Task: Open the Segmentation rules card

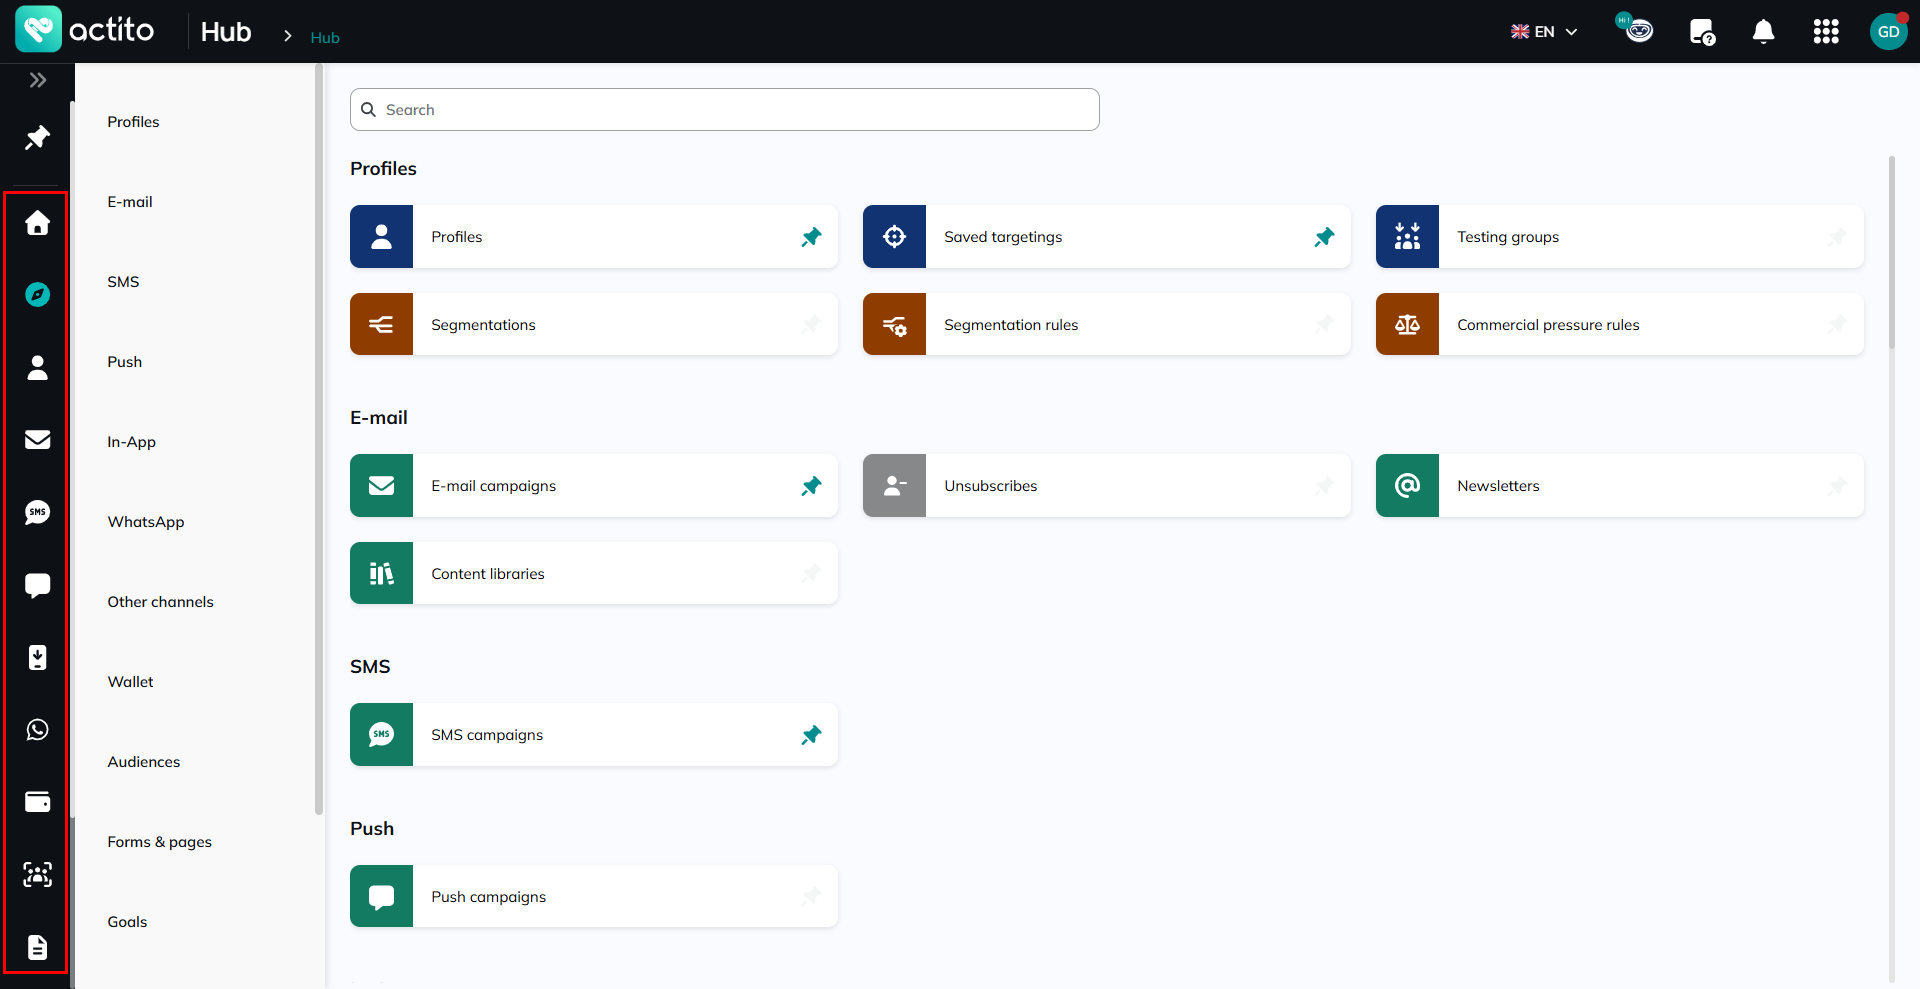Action: pos(1106,324)
